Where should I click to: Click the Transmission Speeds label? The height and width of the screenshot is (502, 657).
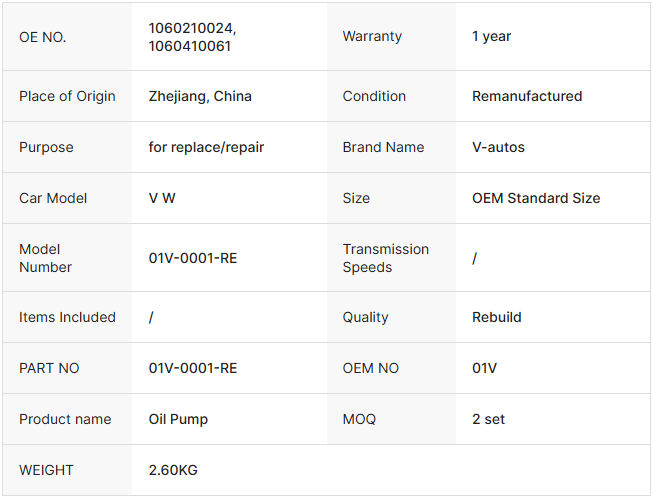(x=385, y=258)
